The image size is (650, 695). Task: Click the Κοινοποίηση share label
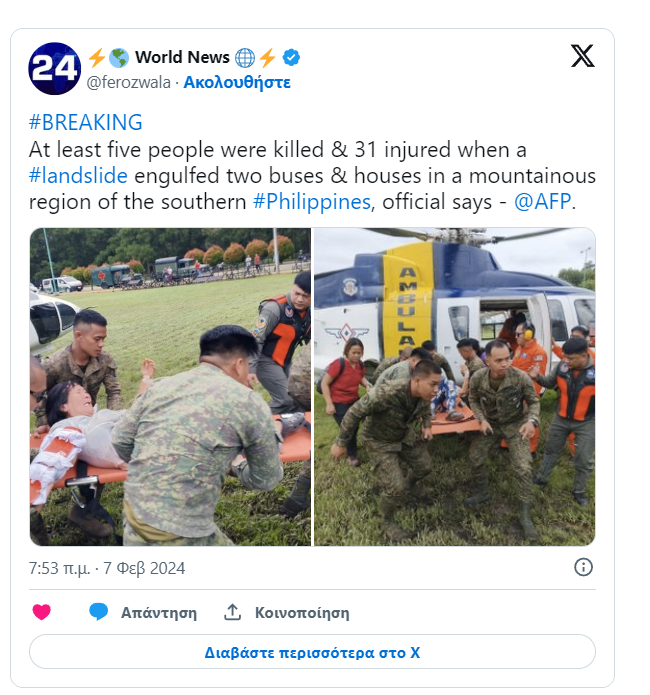point(302,613)
